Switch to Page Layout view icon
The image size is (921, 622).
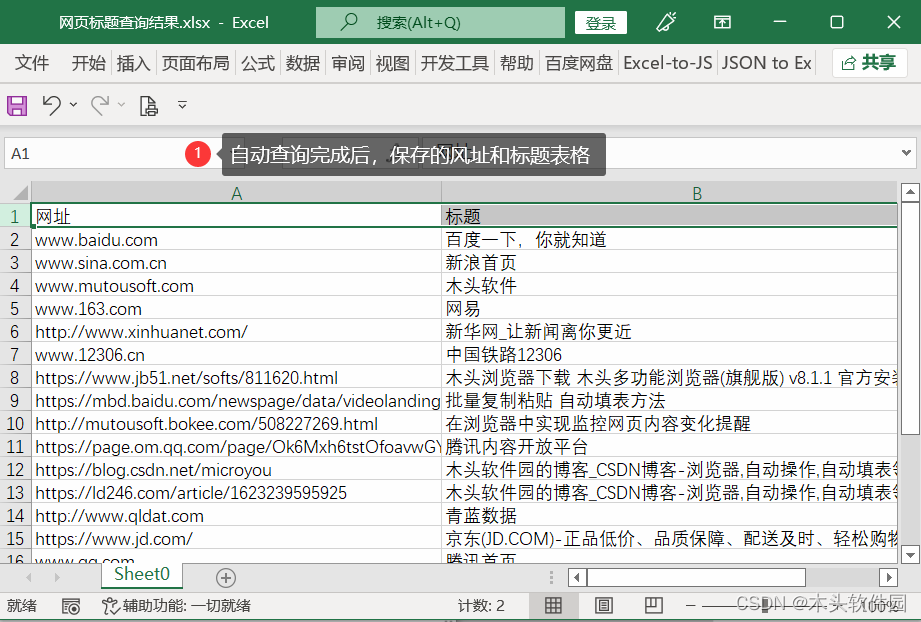coord(604,606)
